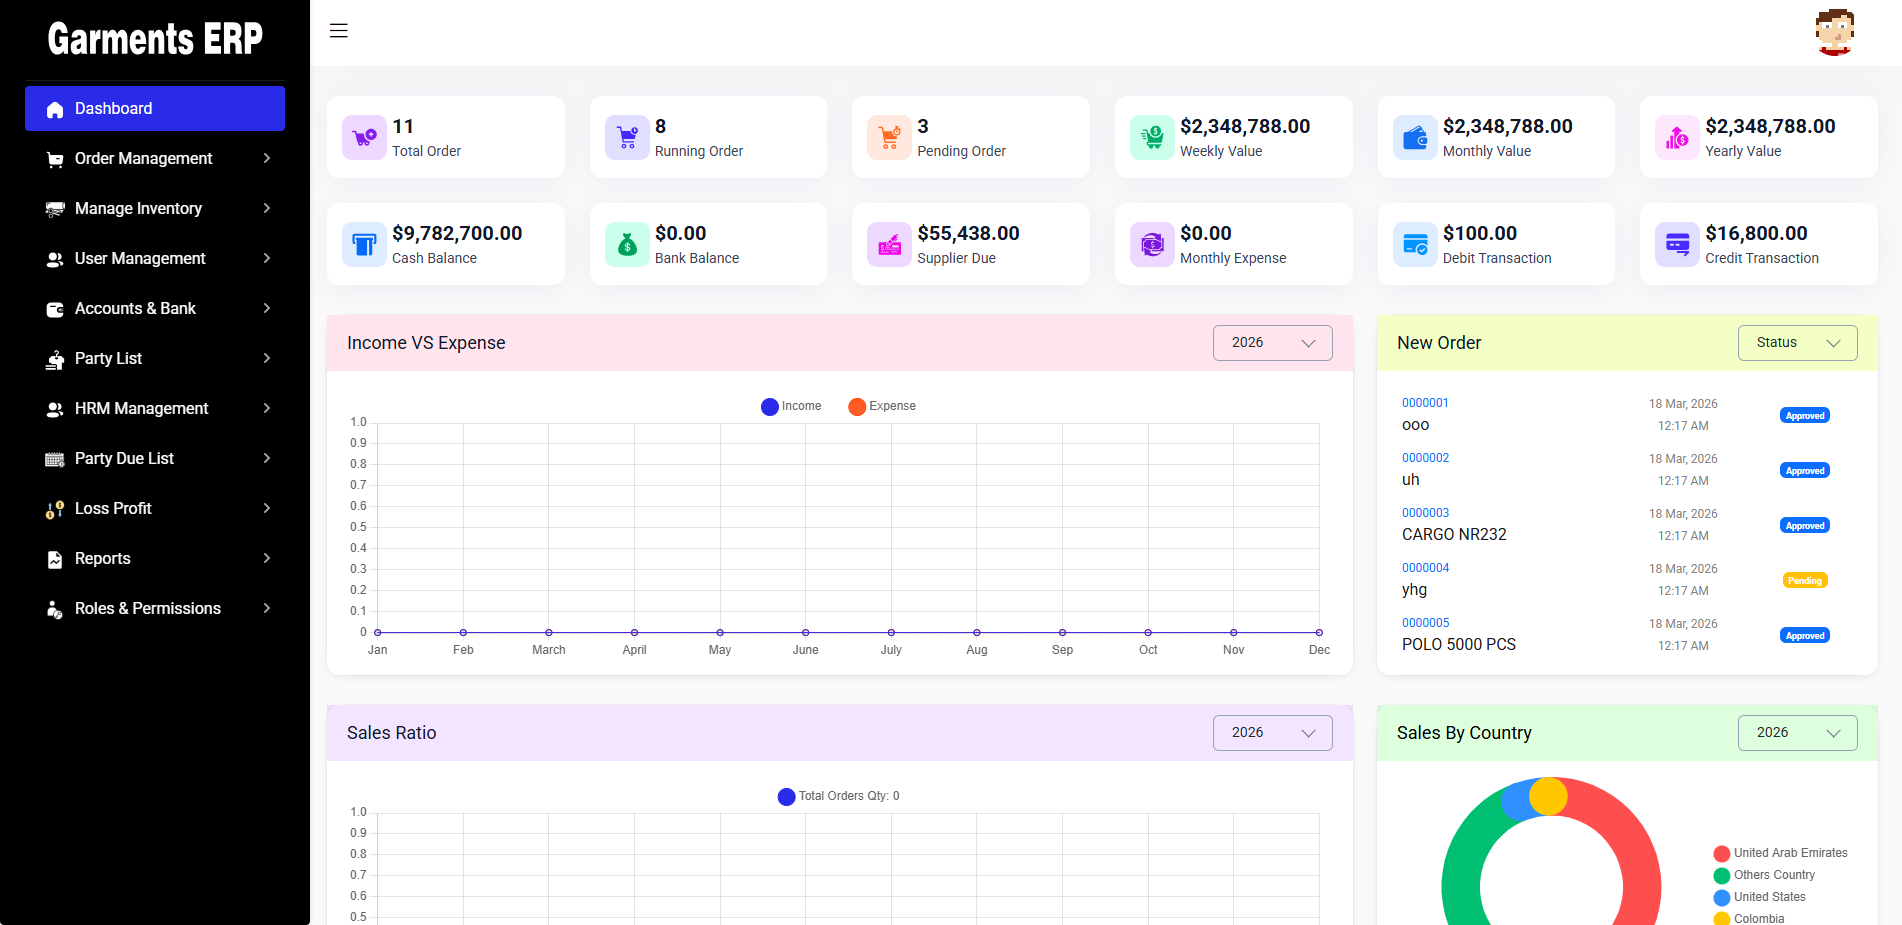Click the Cash Balance icon

tap(364, 244)
